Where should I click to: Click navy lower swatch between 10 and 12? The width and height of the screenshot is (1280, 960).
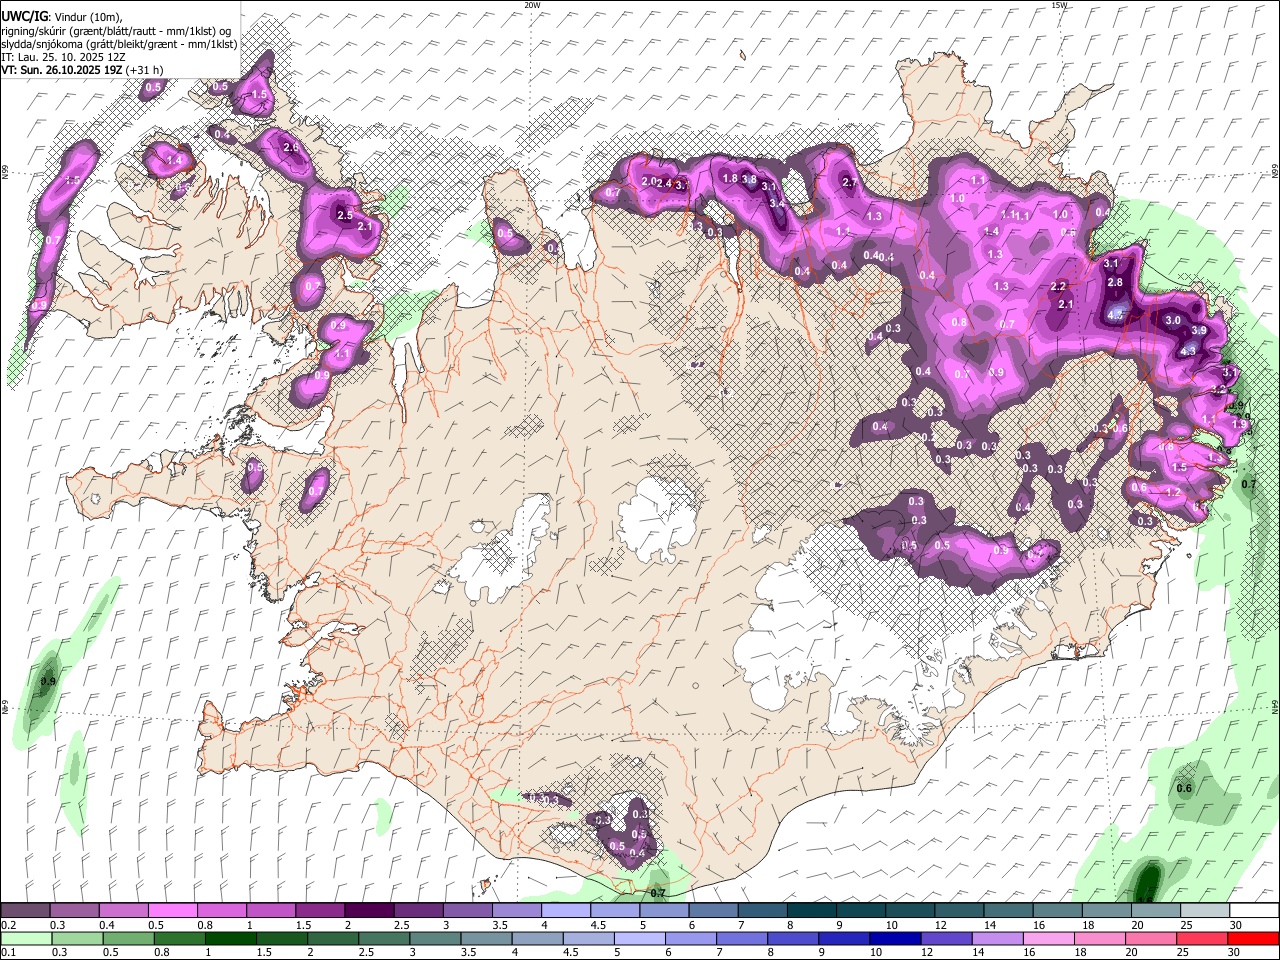click(895, 939)
